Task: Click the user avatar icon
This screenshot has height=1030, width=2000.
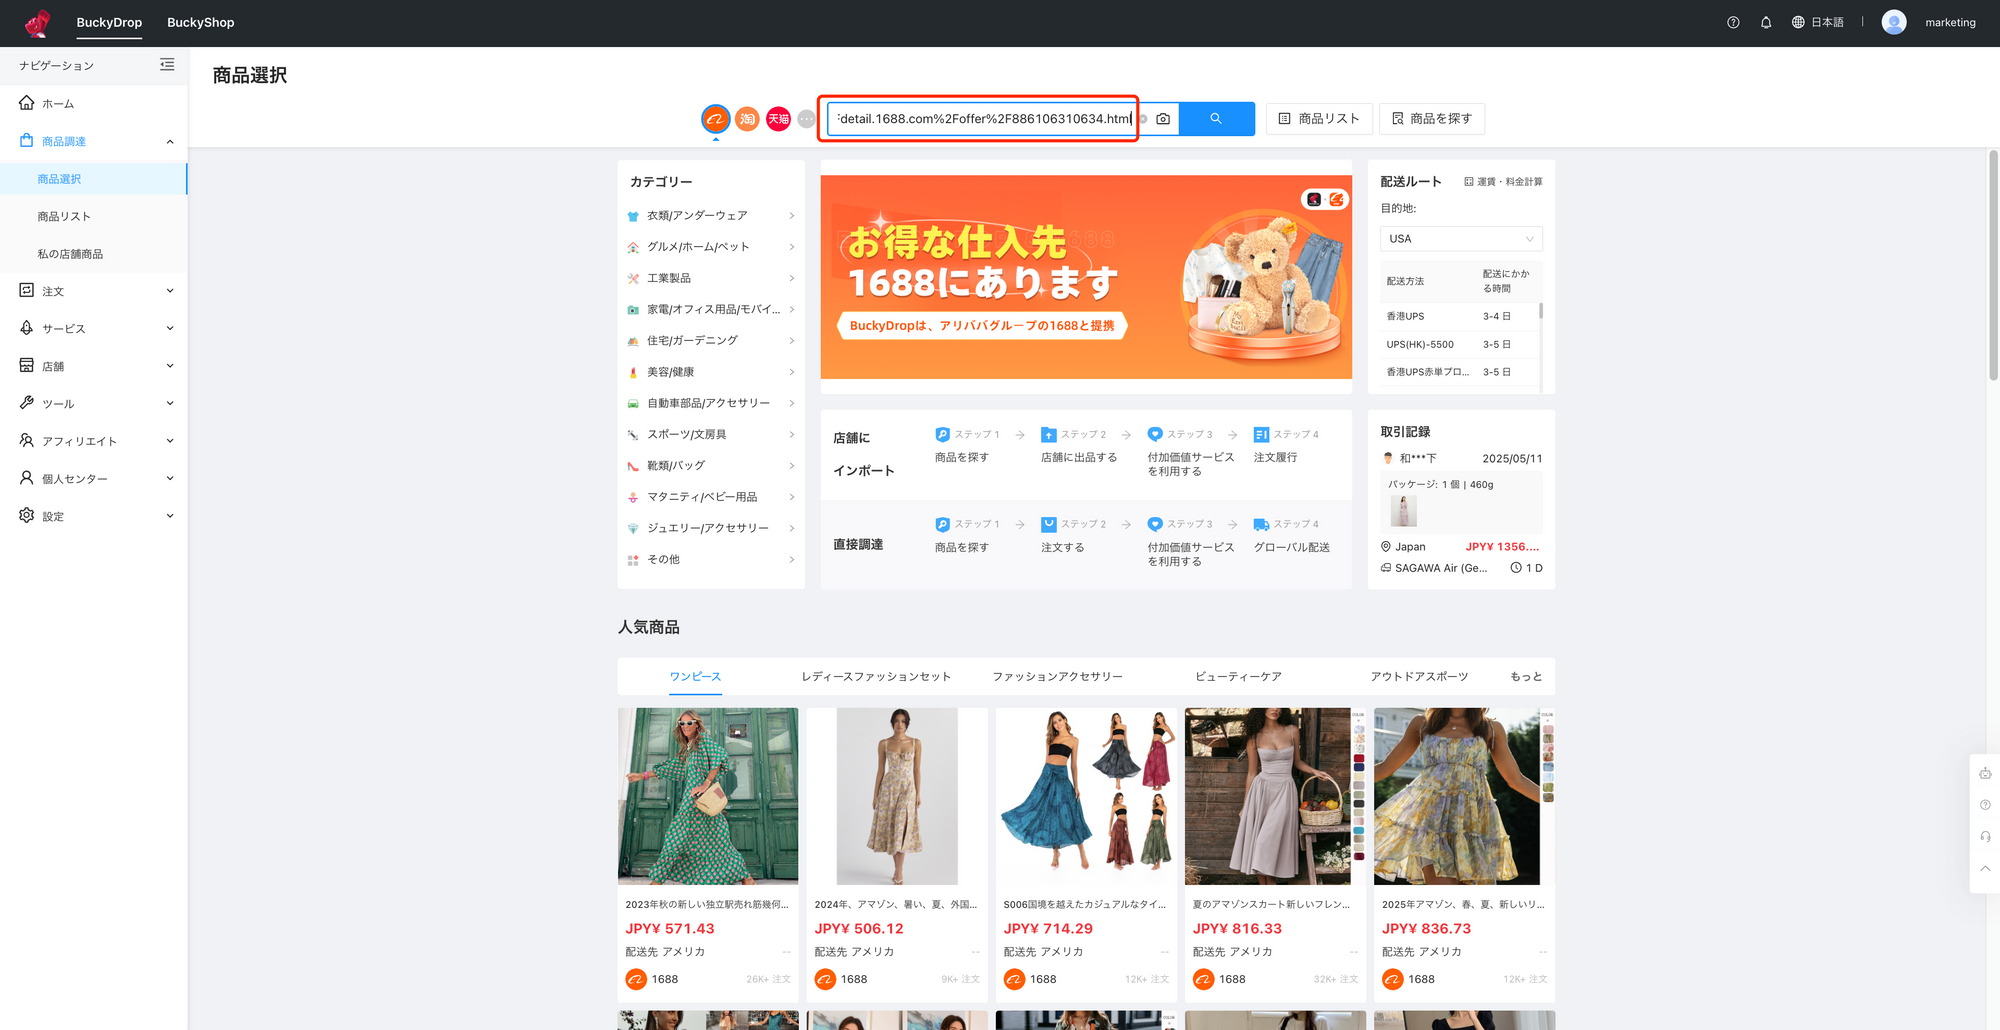Action: pos(1894,22)
